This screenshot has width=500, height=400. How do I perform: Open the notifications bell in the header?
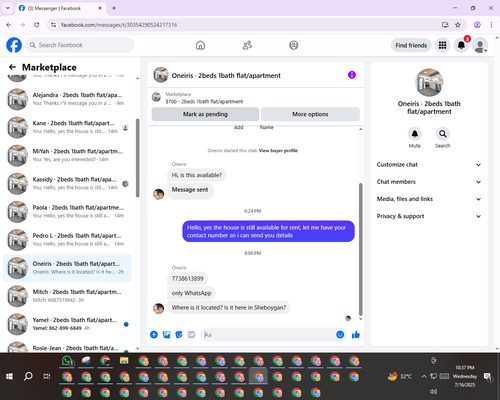point(461,45)
